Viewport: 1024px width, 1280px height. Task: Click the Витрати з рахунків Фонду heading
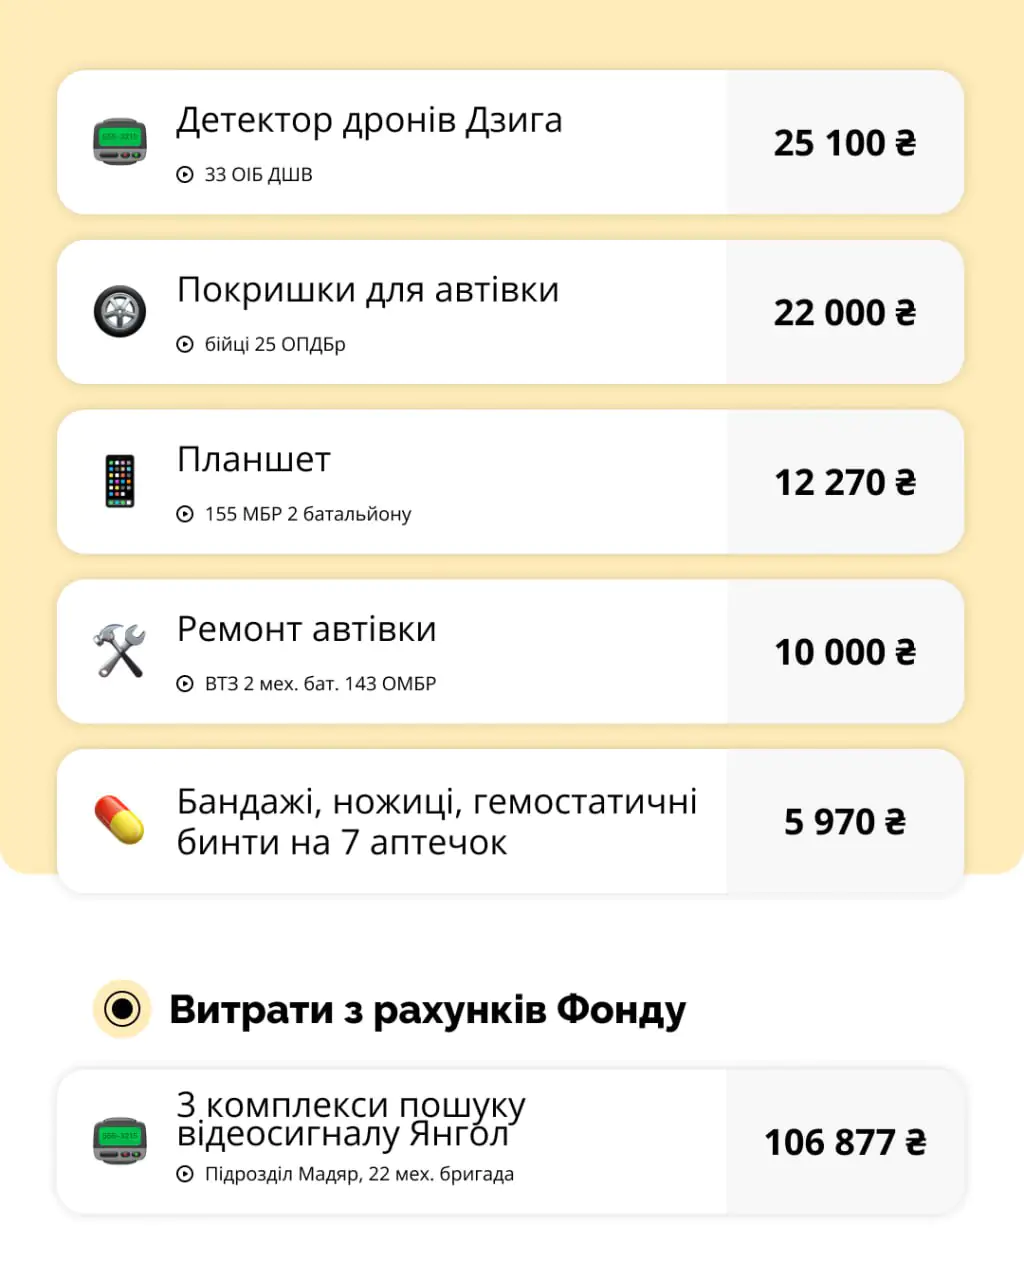(x=427, y=1010)
